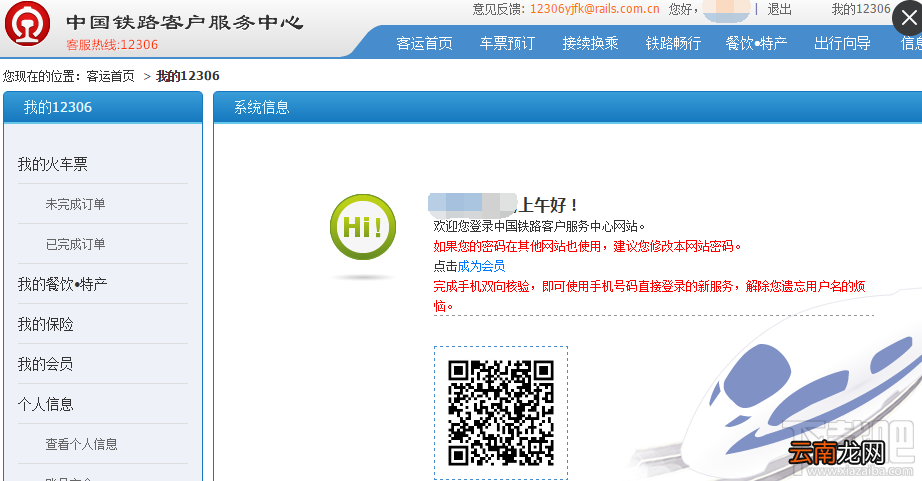
Task: Click 退出 to log out
Action: click(779, 9)
